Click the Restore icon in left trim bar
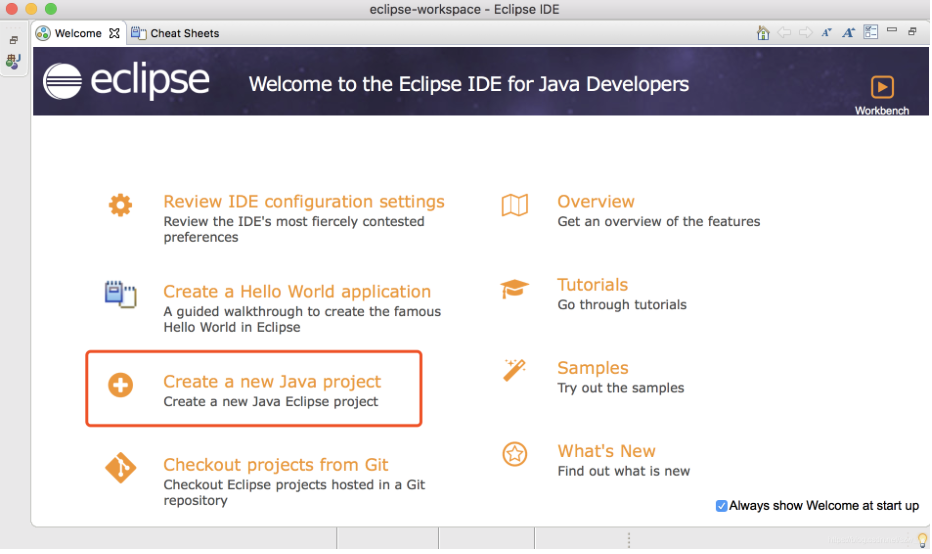The image size is (932, 554). coord(13,40)
